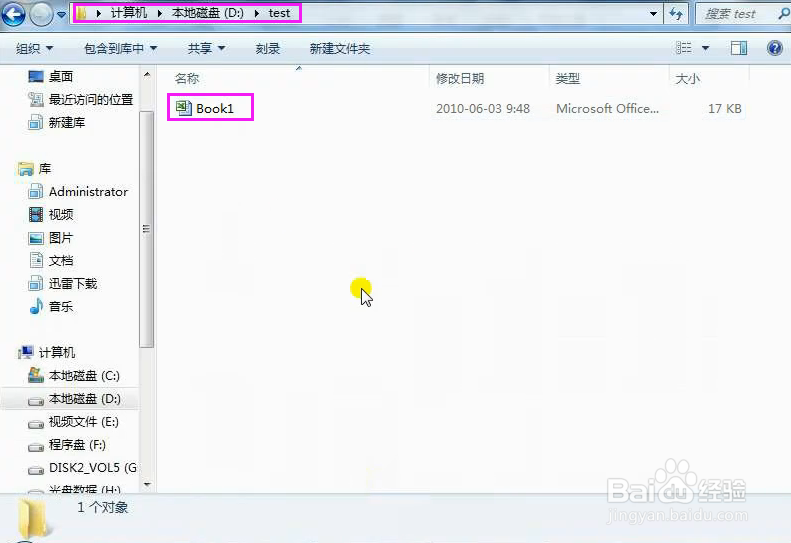Select the Book1 Excel file
Image resolution: width=791 pixels, height=543 pixels.
pyautogui.click(x=215, y=108)
